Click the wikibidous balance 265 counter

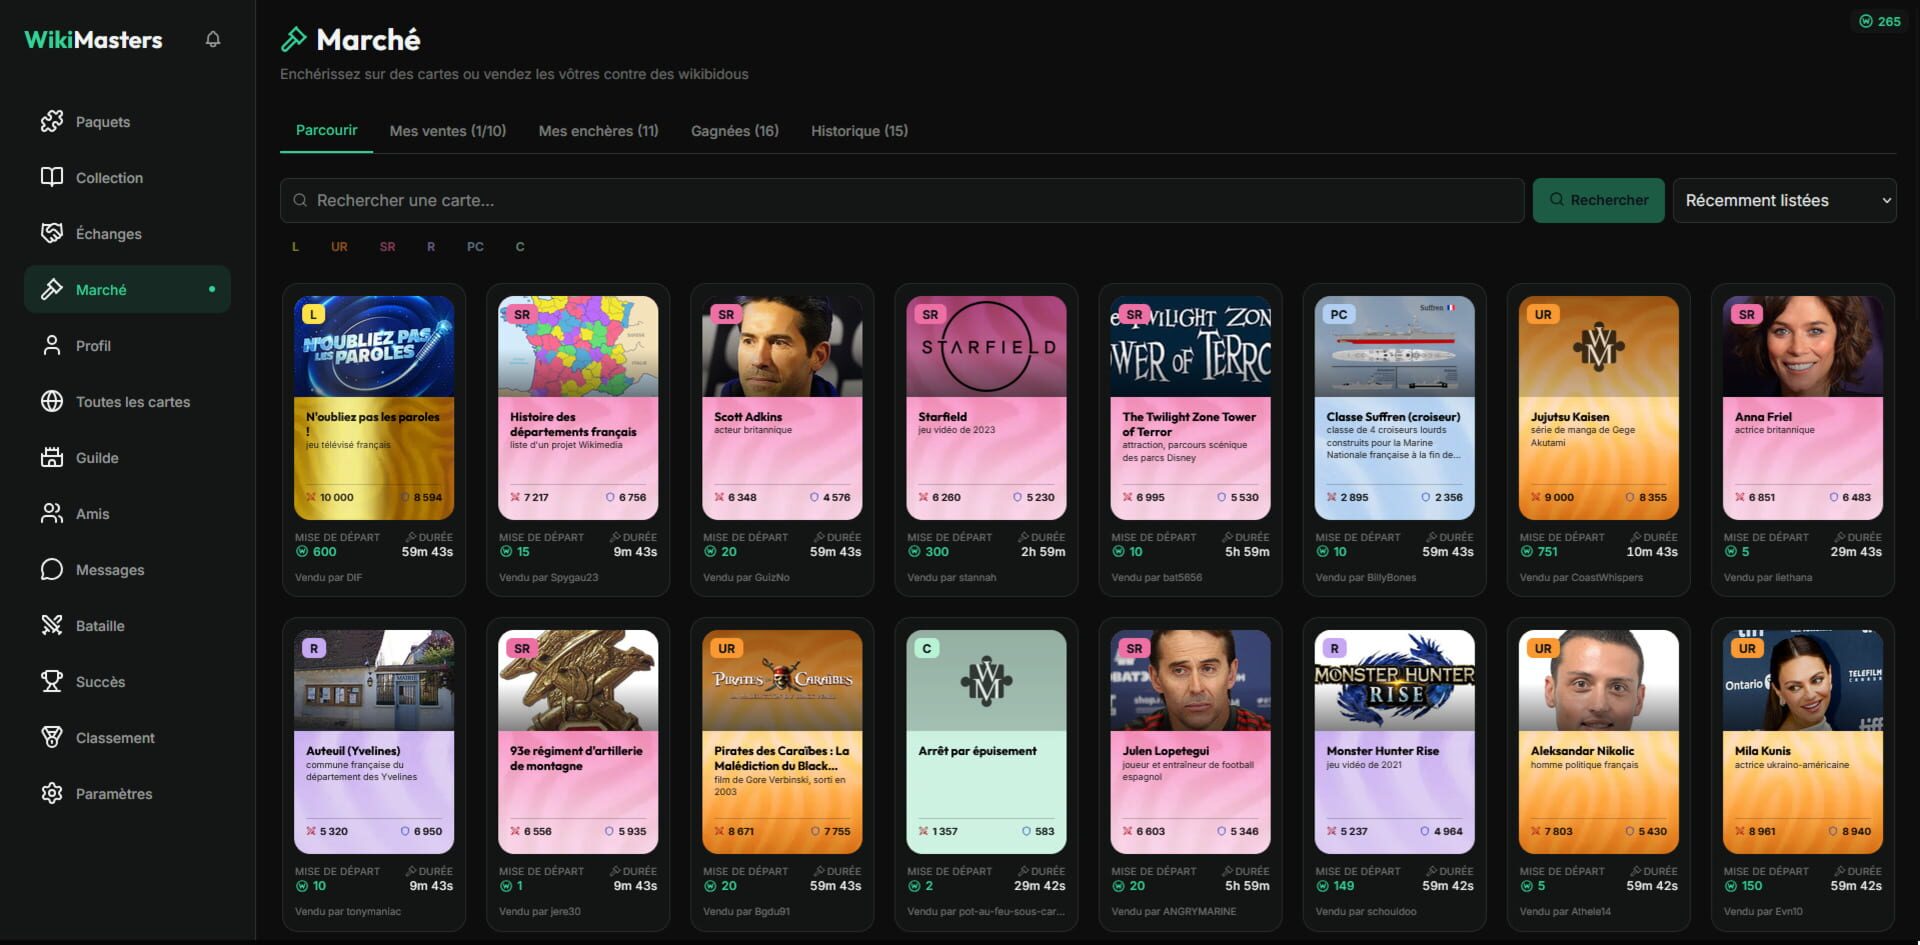pos(1880,21)
